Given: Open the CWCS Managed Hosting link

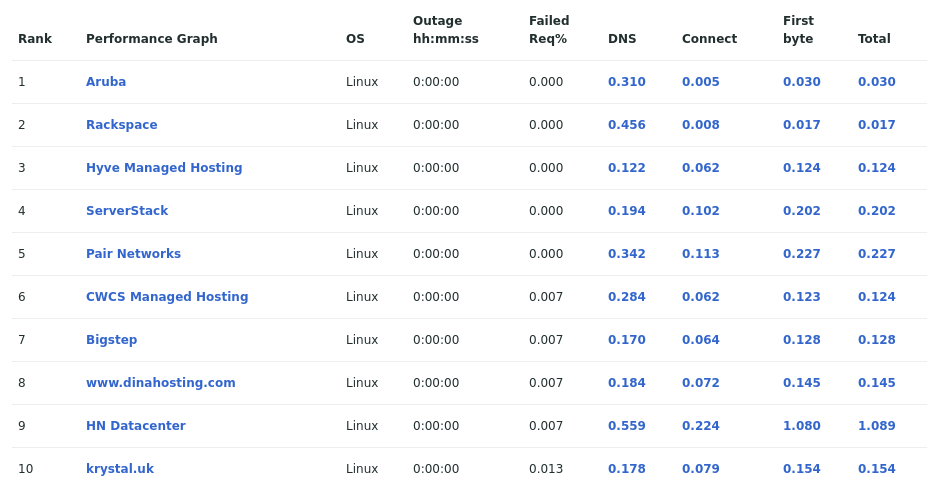Looking at the screenshot, I should [167, 297].
